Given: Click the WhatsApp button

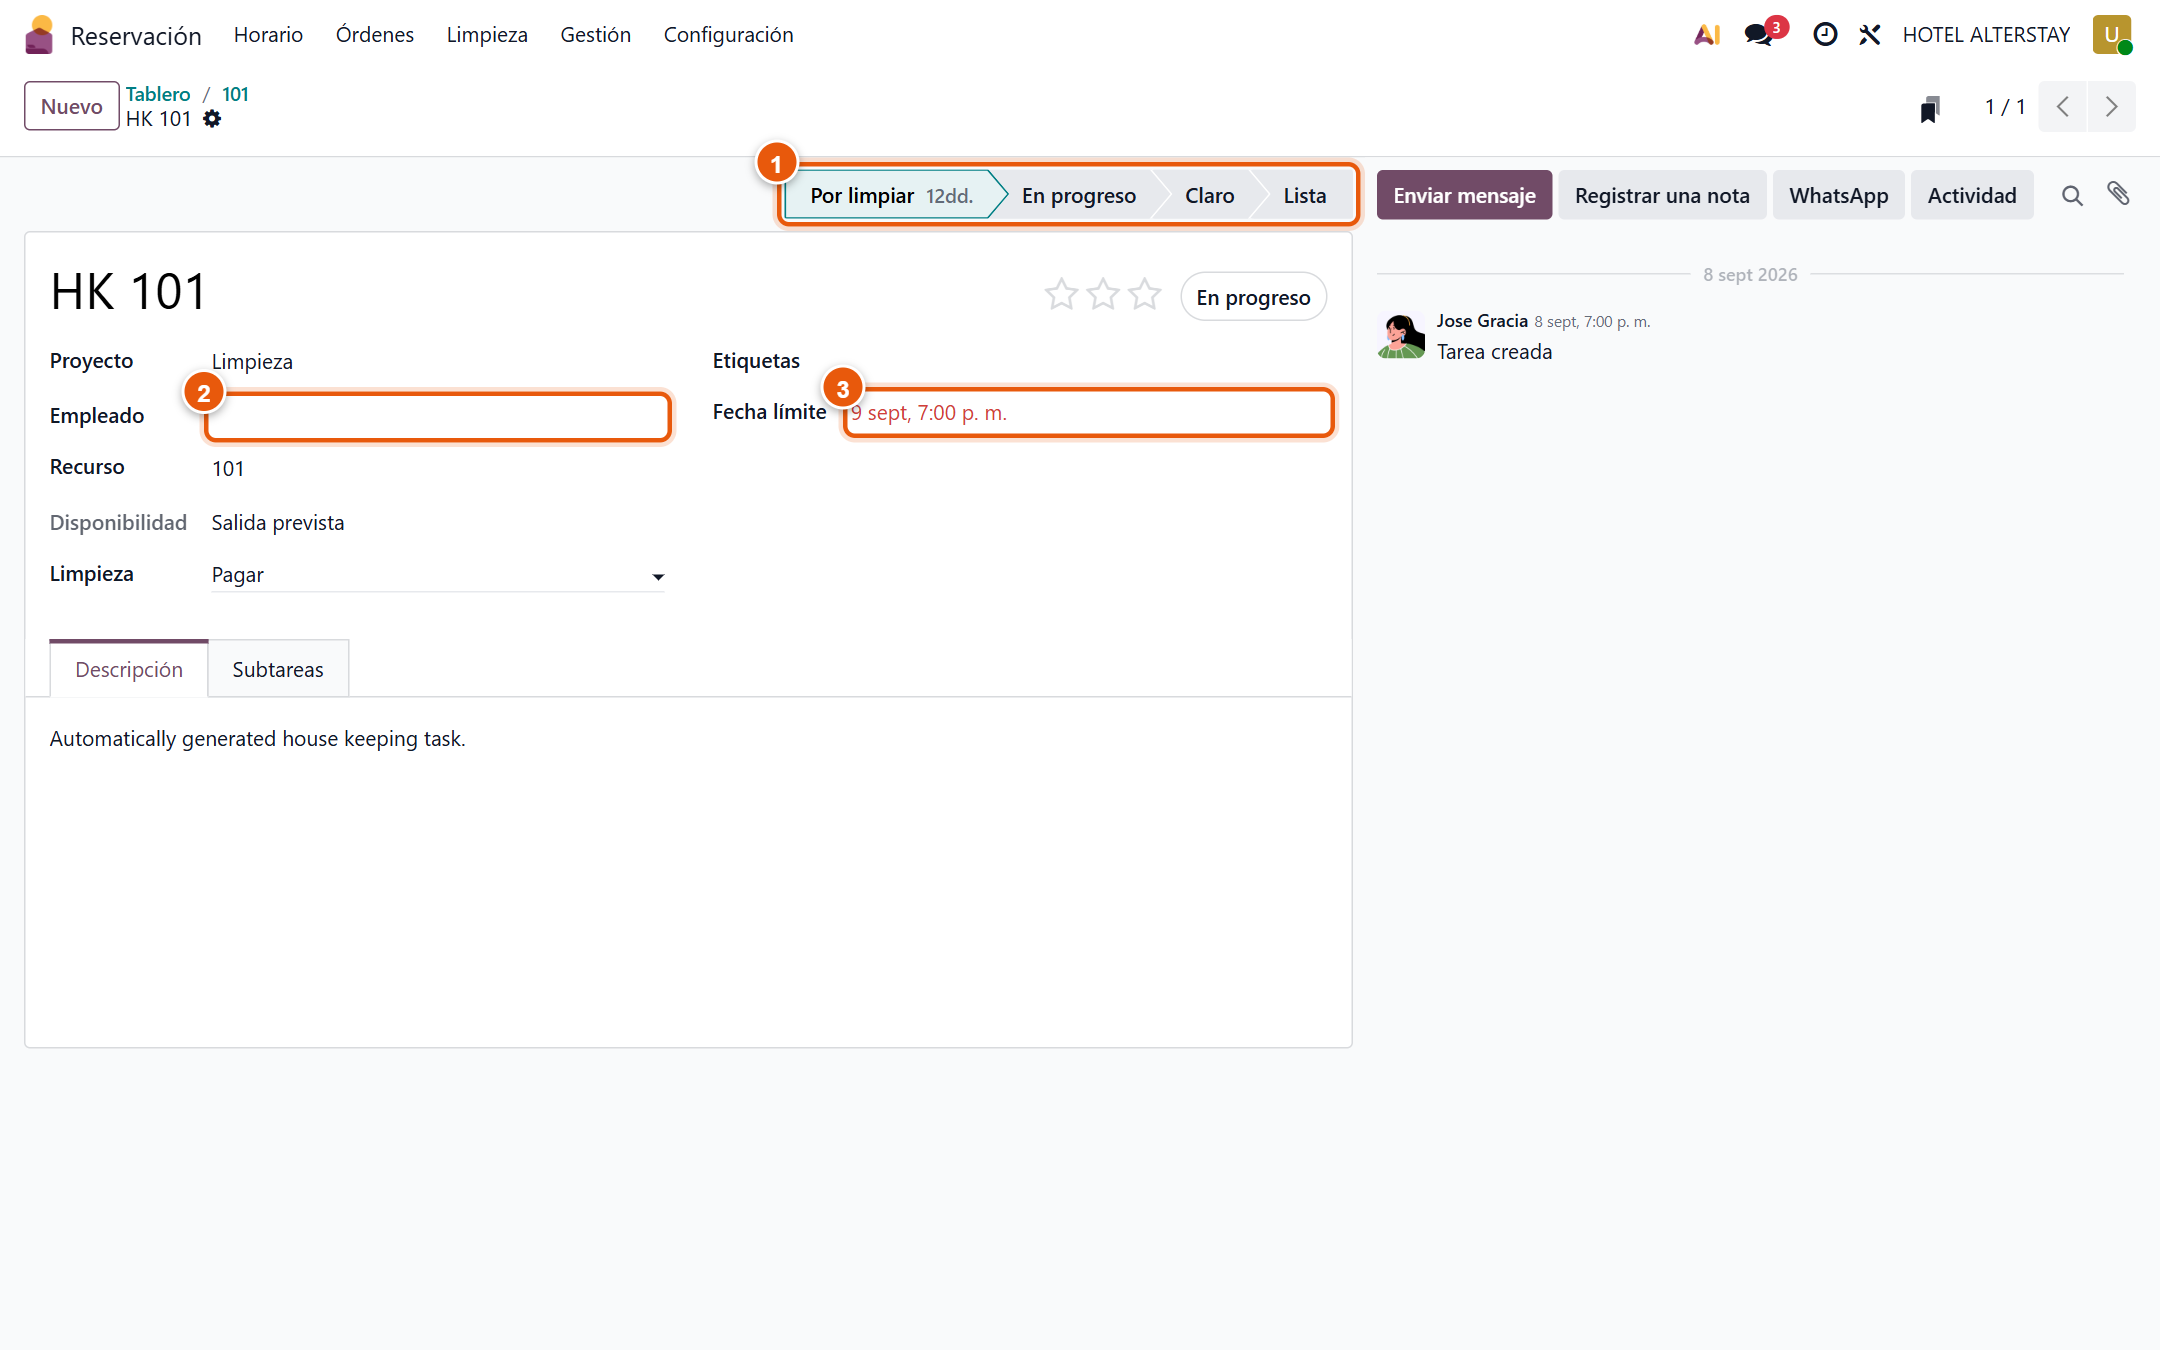Looking at the screenshot, I should (x=1838, y=195).
